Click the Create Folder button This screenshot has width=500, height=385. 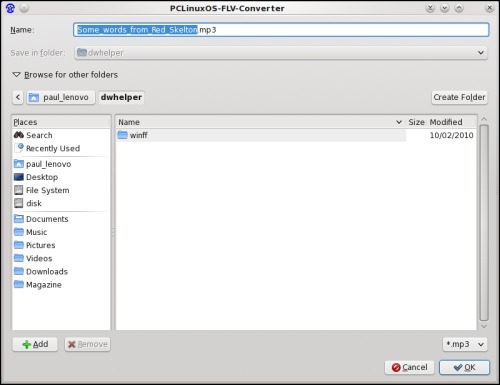[x=459, y=97]
